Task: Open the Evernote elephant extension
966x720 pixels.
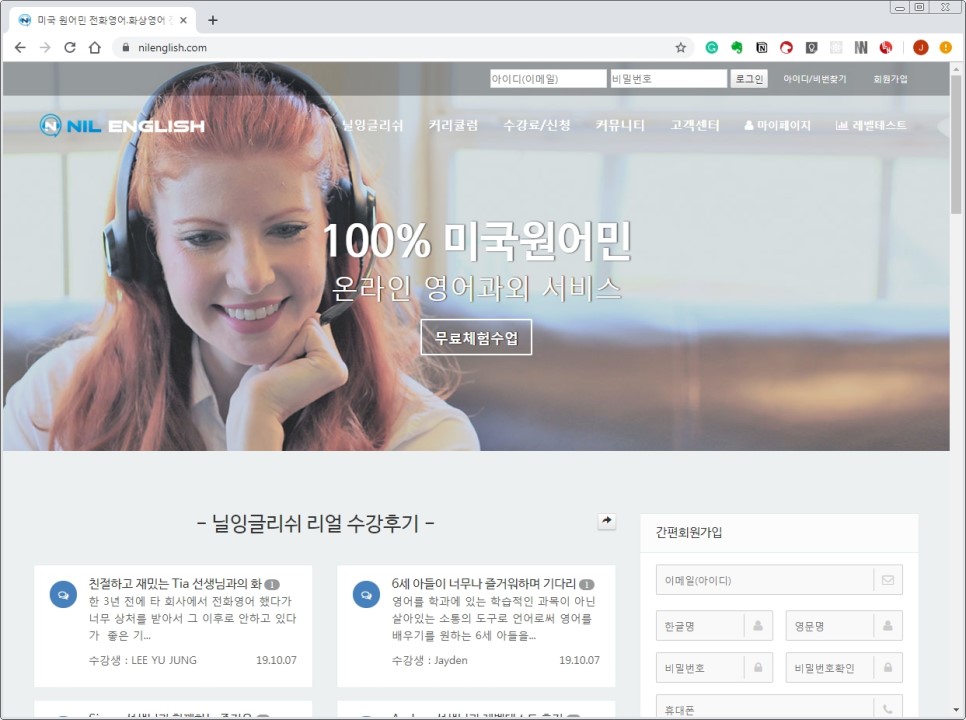Action: pyautogui.click(x=737, y=47)
